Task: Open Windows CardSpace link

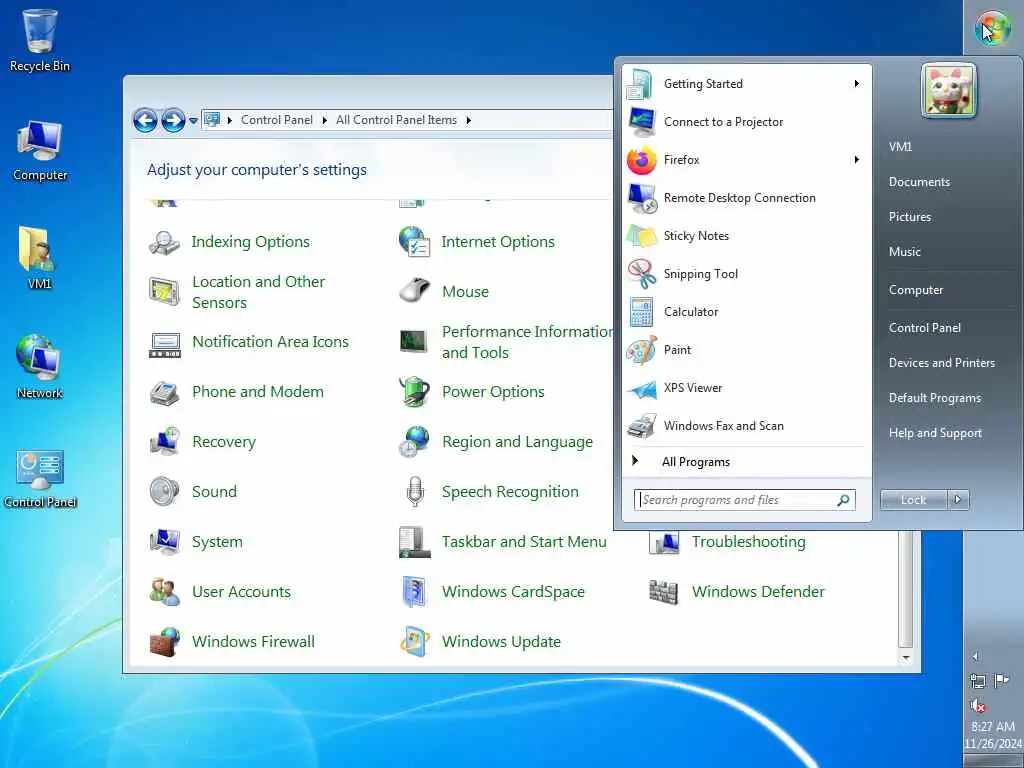Action: pyautogui.click(x=513, y=592)
